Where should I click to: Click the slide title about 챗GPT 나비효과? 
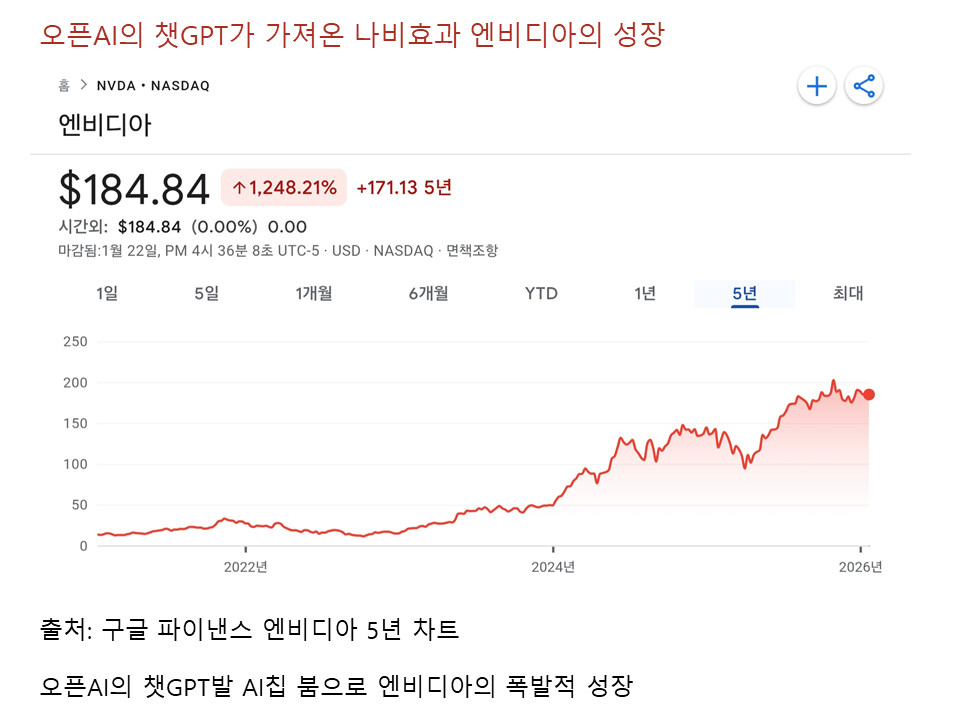coord(352,34)
